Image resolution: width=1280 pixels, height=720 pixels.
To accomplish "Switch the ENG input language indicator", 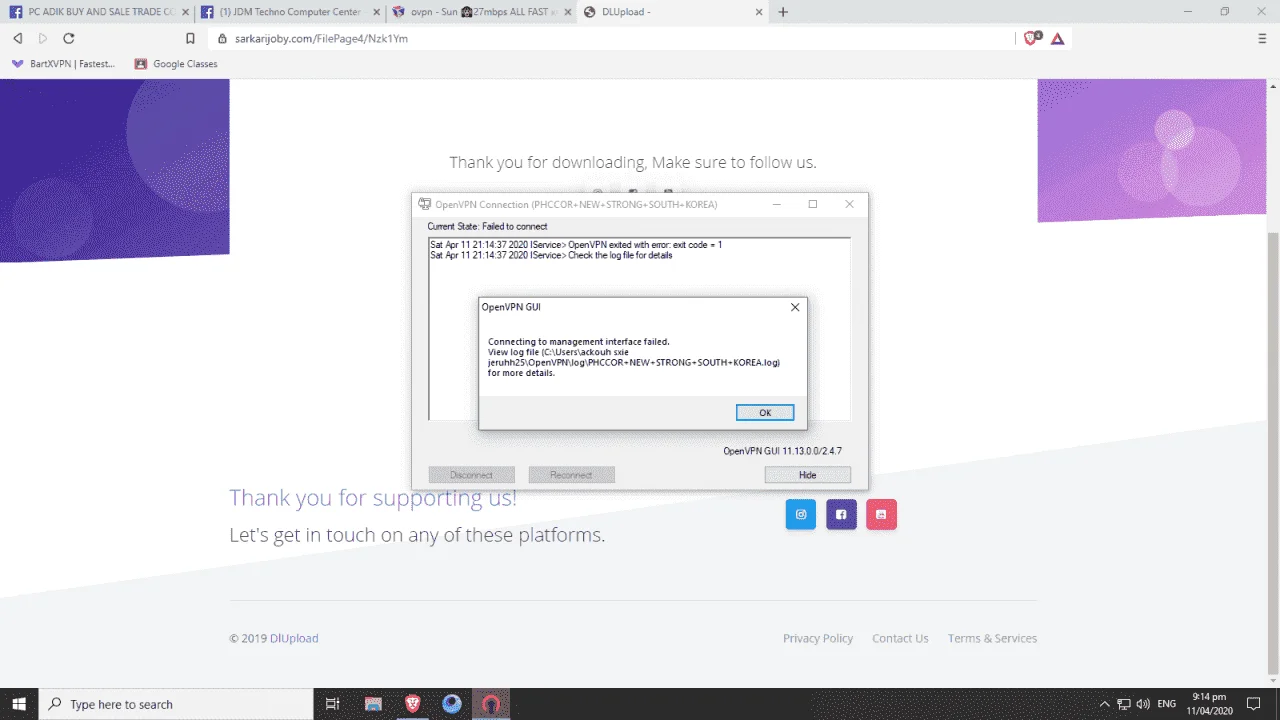I will [x=1166, y=704].
